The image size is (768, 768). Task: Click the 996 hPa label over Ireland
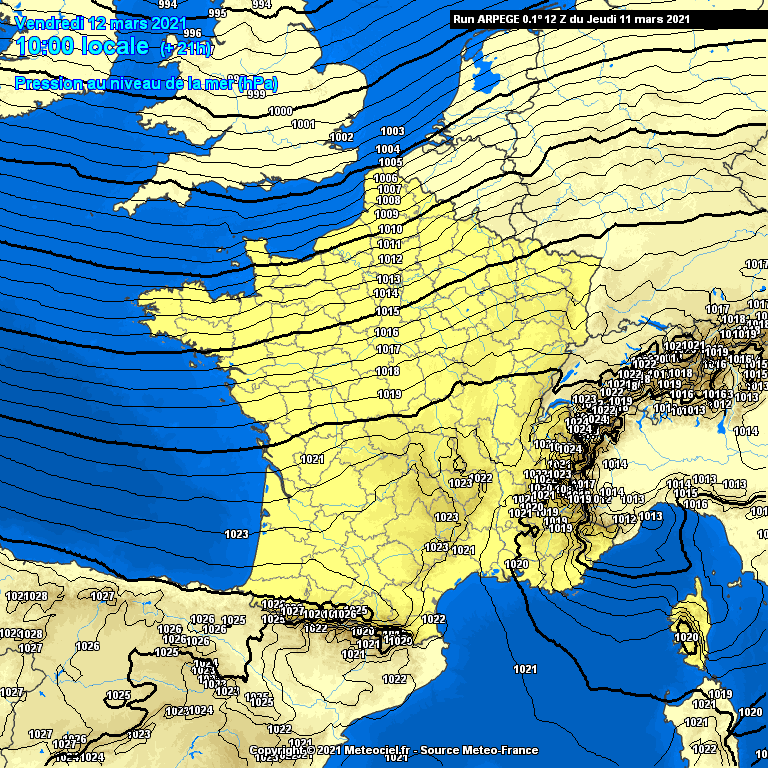192,33
